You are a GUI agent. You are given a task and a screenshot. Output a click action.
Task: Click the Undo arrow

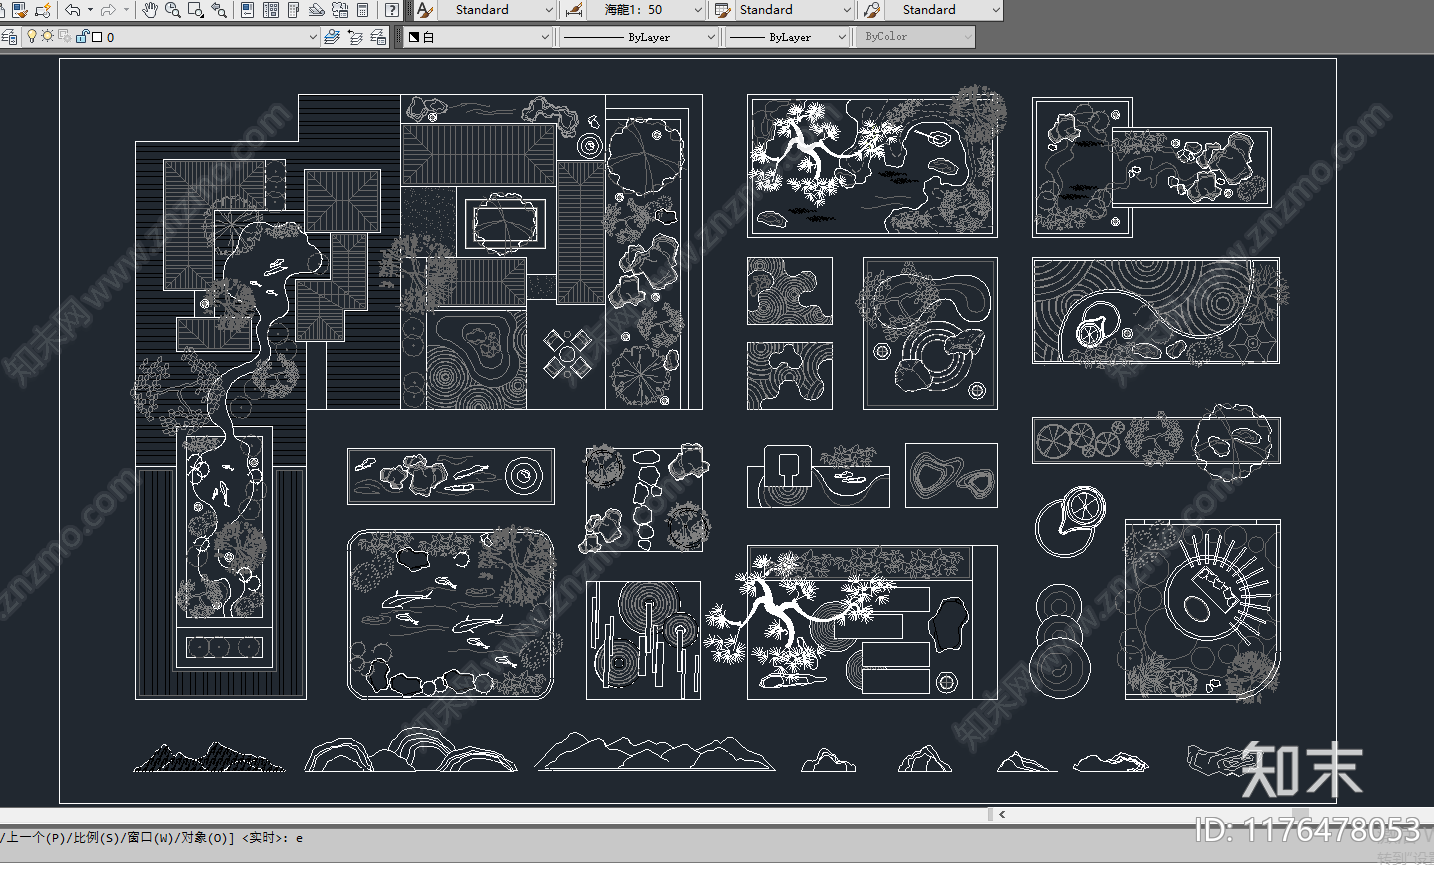[73, 10]
